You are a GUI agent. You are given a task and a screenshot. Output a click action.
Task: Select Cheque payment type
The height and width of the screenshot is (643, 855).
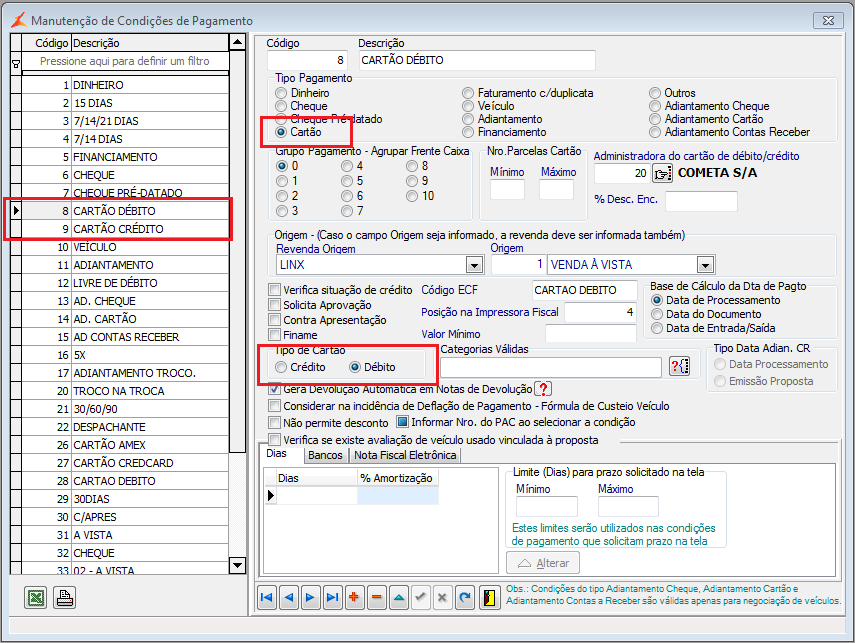tap(302, 106)
